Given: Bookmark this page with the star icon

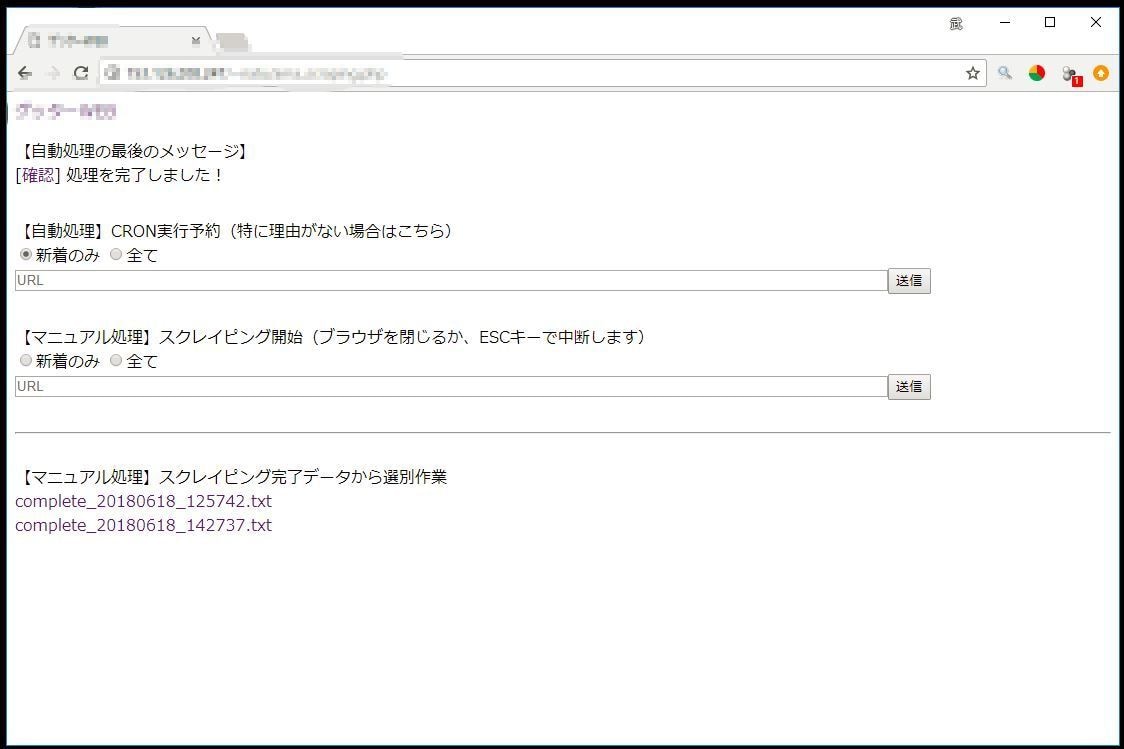Looking at the screenshot, I should (972, 73).
